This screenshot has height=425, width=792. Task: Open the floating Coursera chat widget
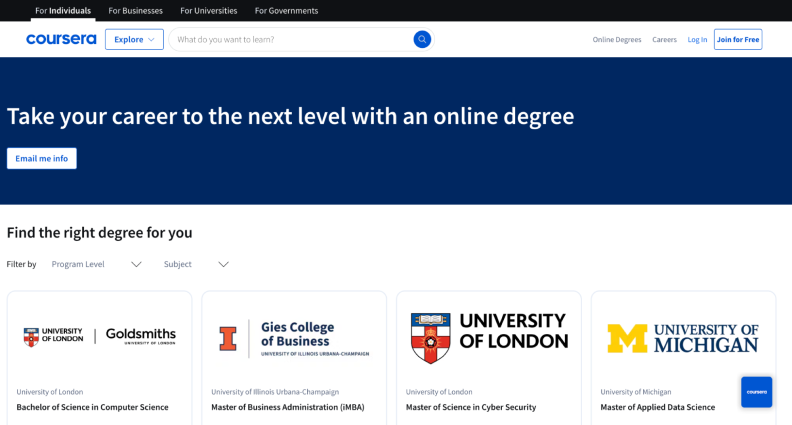[x=756, y=392]
